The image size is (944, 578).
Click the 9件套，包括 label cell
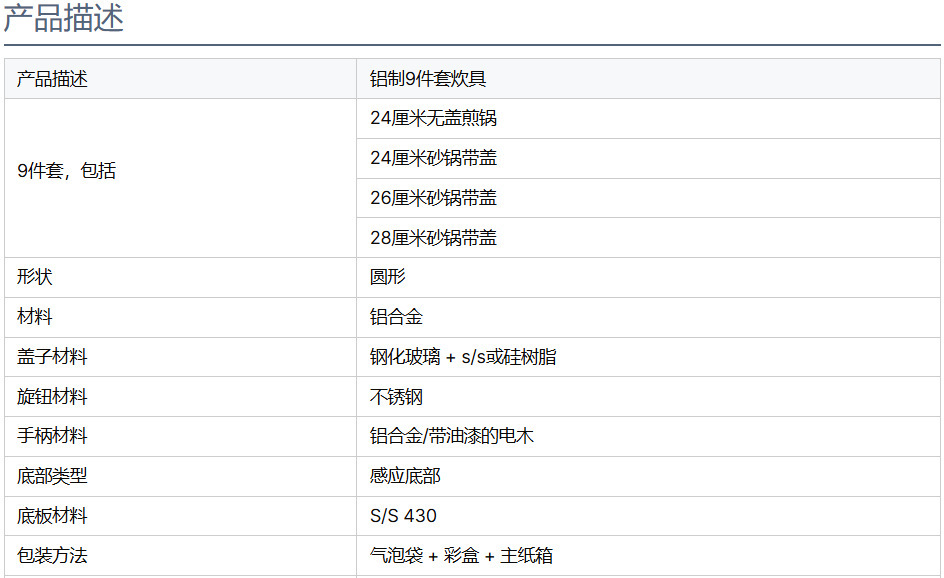pyautogui.click(x=181, y=178)
